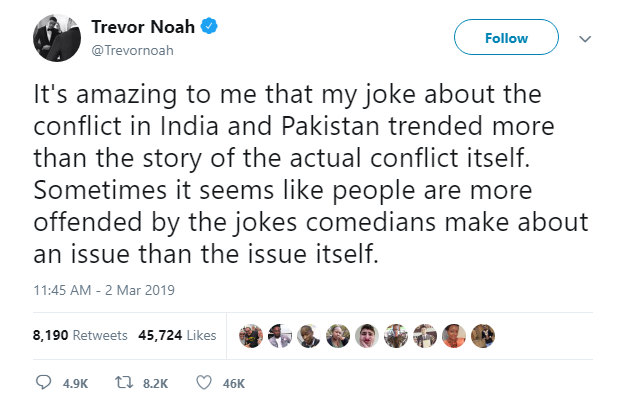Click the reply speech bubble icon
The height and width of the screenshot is (394, 622).
[x=43, y=383]
